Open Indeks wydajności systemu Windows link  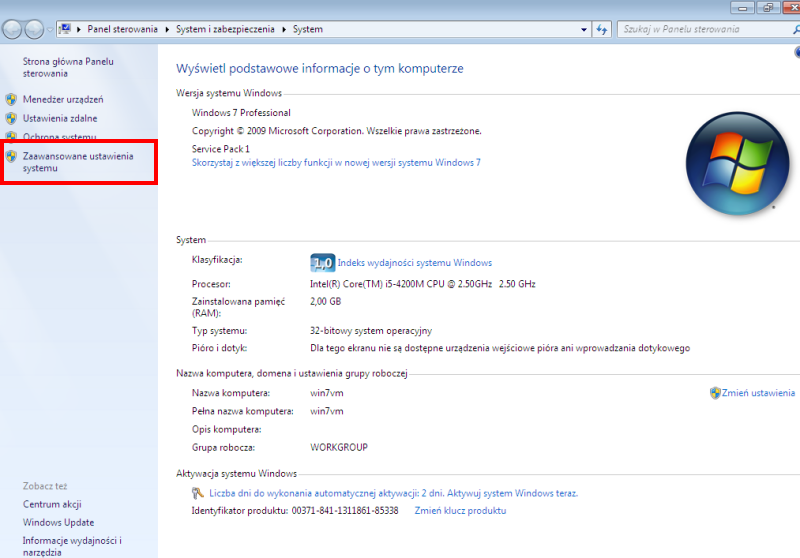tap(415, 263)
